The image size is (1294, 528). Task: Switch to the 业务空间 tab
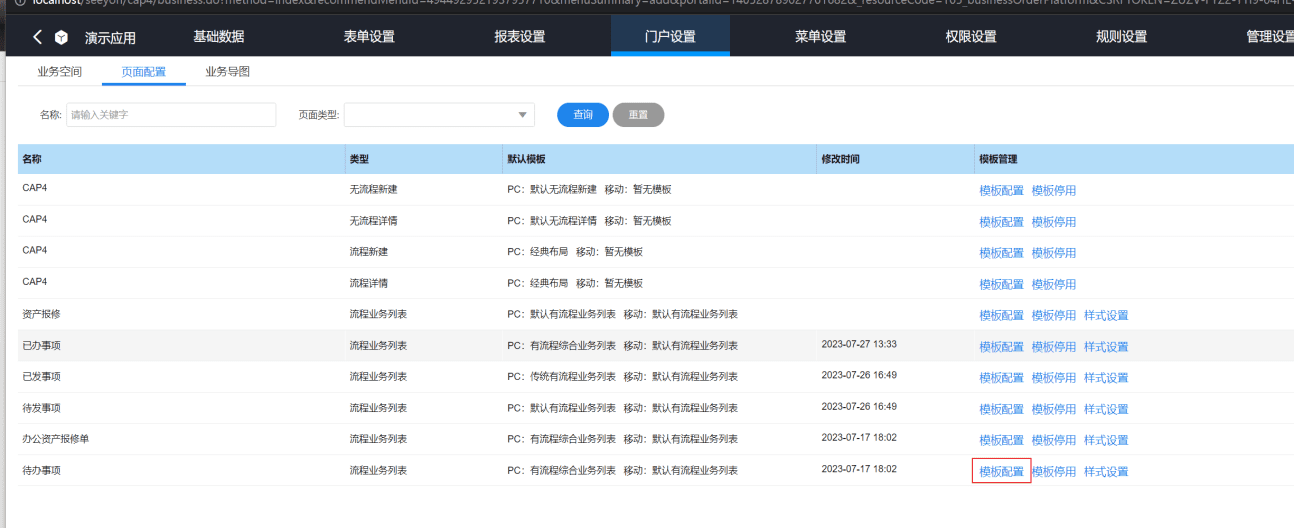(x=59, y=72)
